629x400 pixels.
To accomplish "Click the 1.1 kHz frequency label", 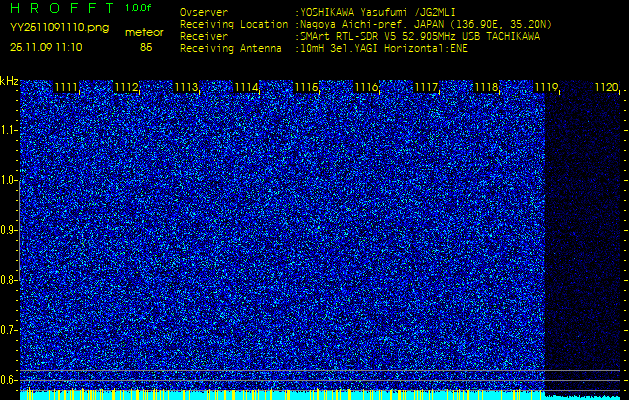I will tap(9, 130).
